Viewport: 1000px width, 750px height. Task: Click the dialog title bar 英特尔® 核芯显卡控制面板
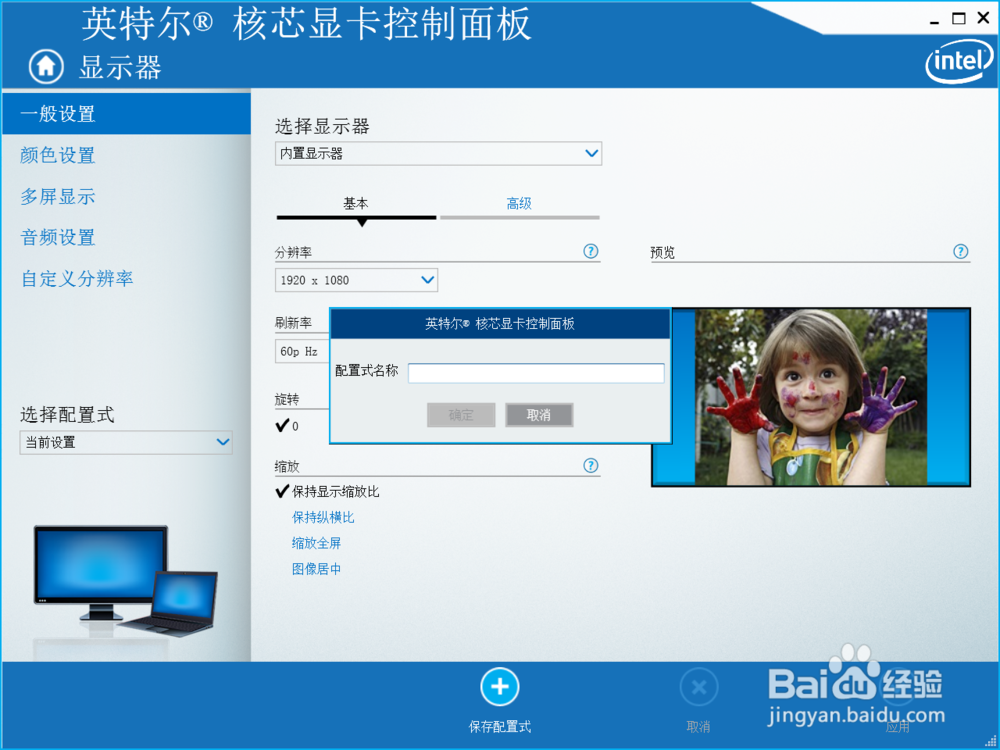pos(500,324)
